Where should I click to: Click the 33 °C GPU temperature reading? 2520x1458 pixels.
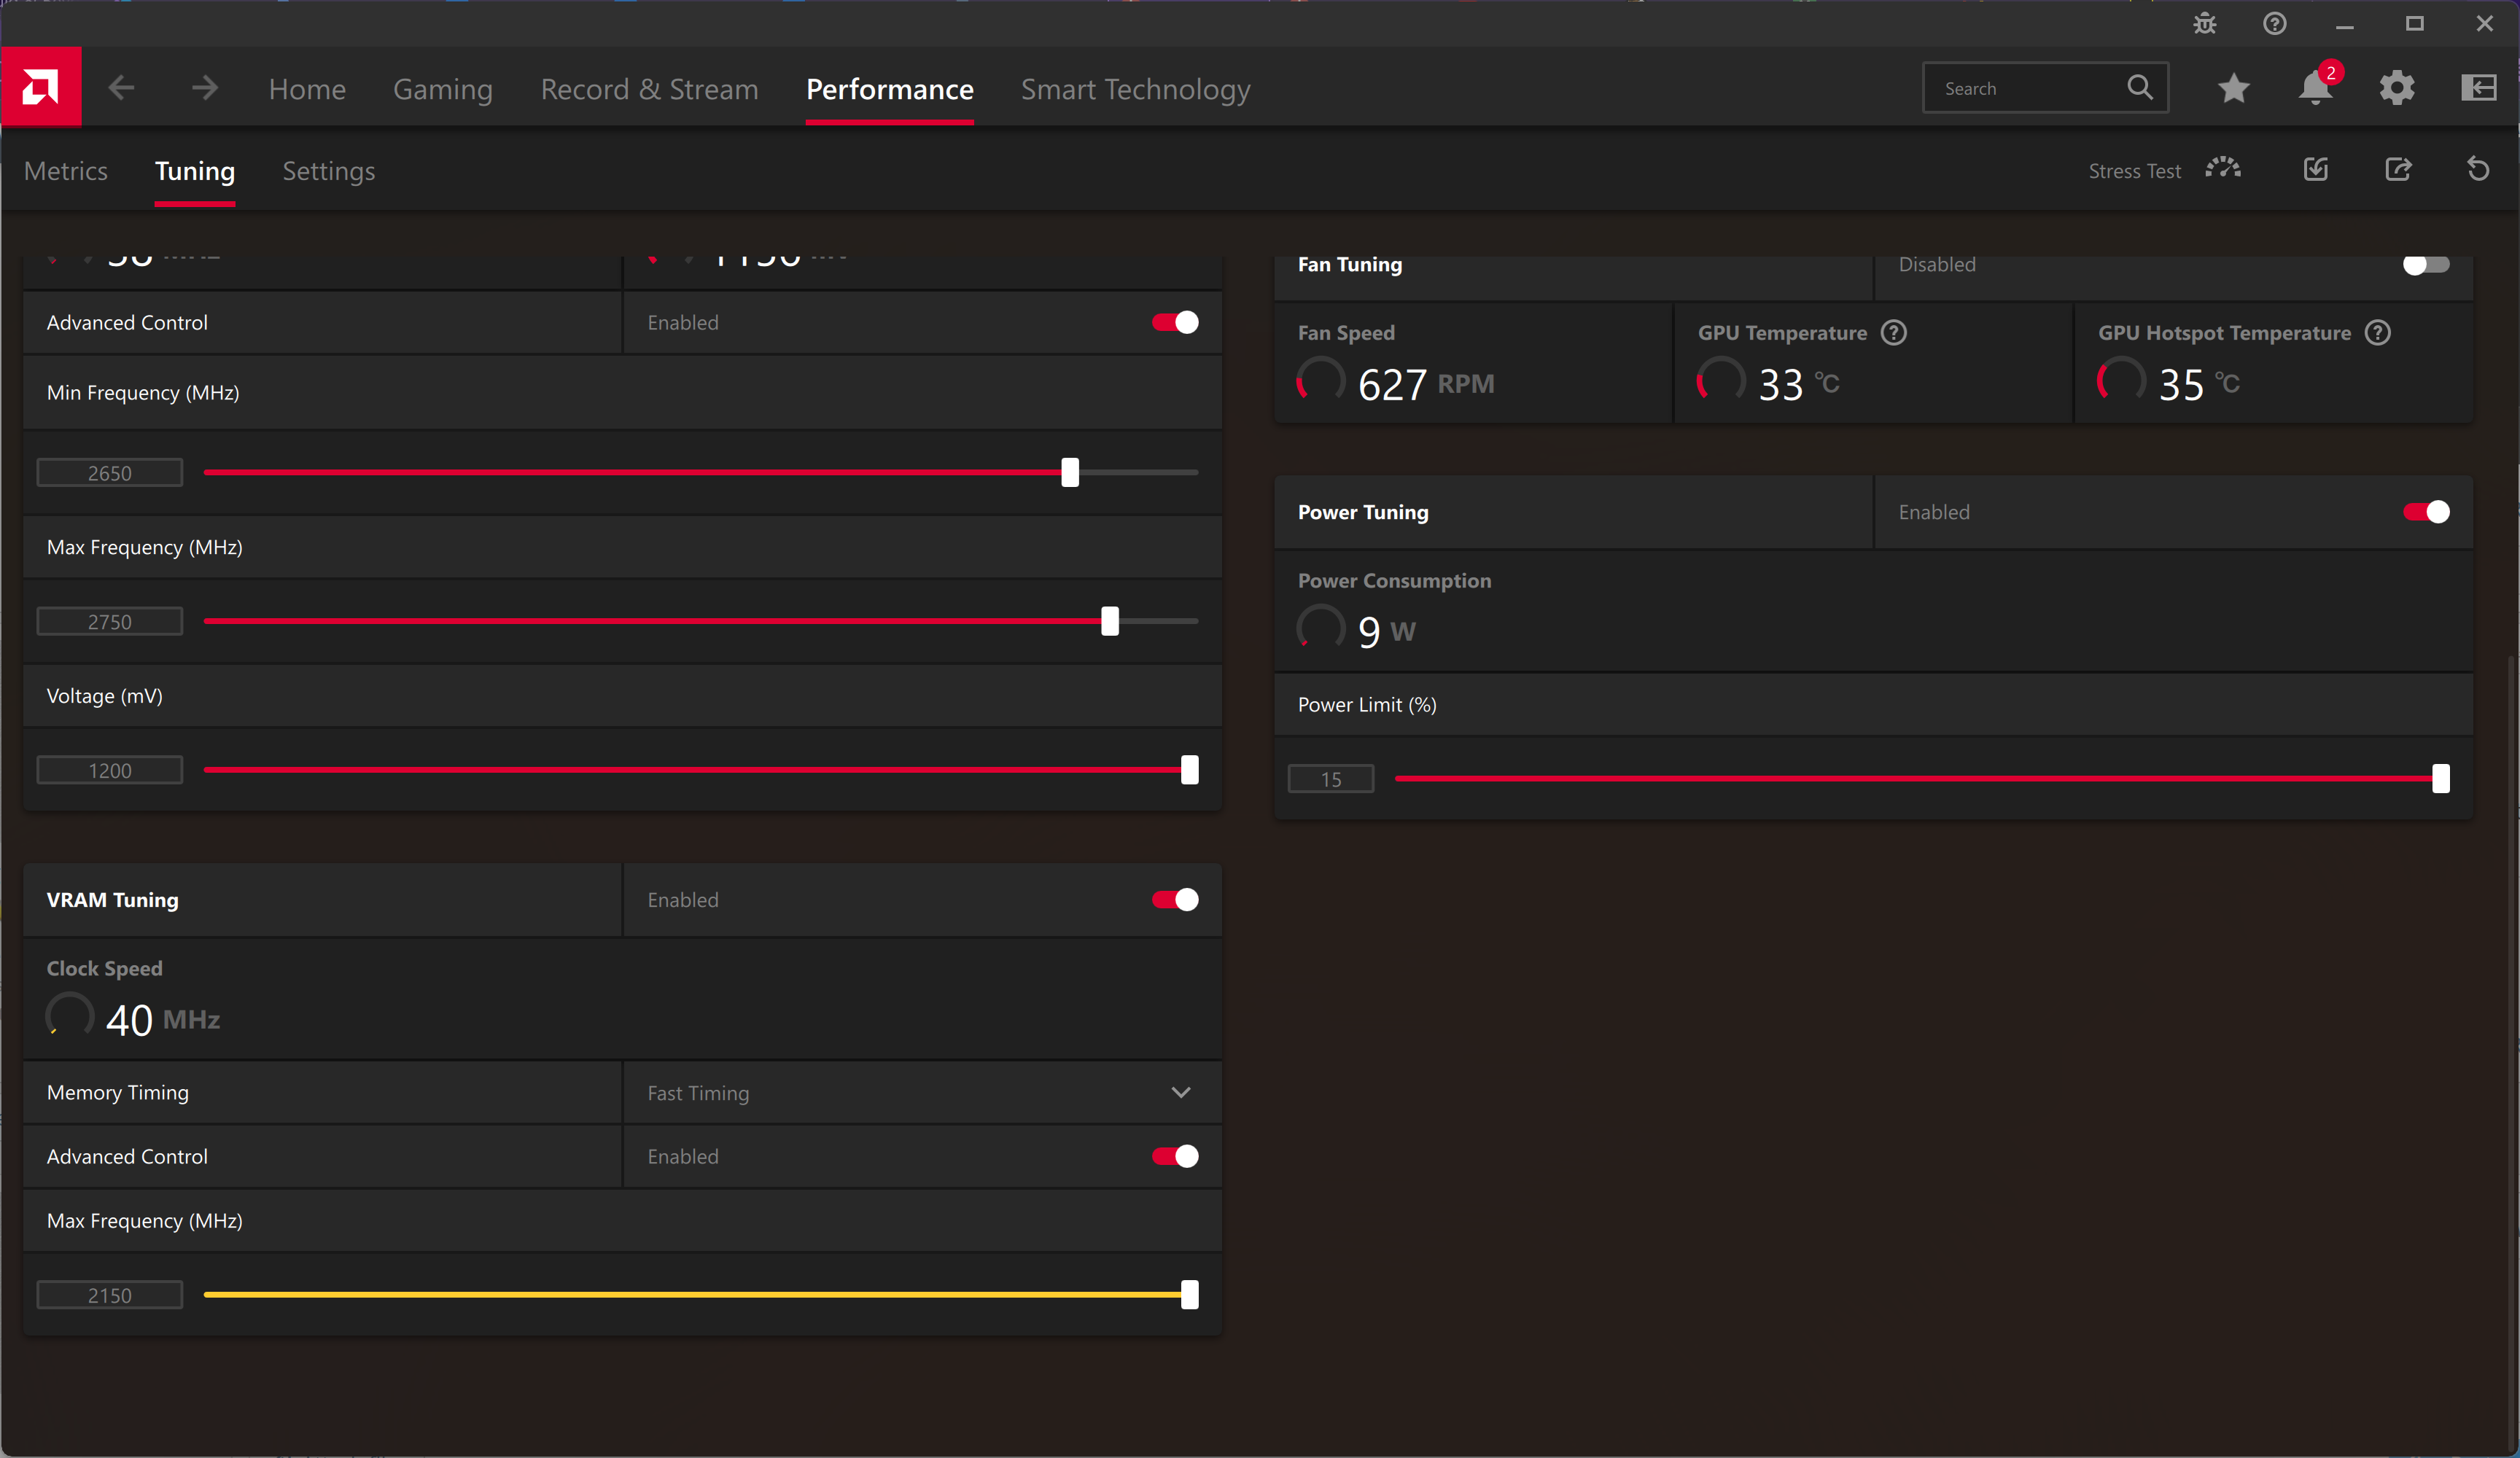tap(1798, 384)
